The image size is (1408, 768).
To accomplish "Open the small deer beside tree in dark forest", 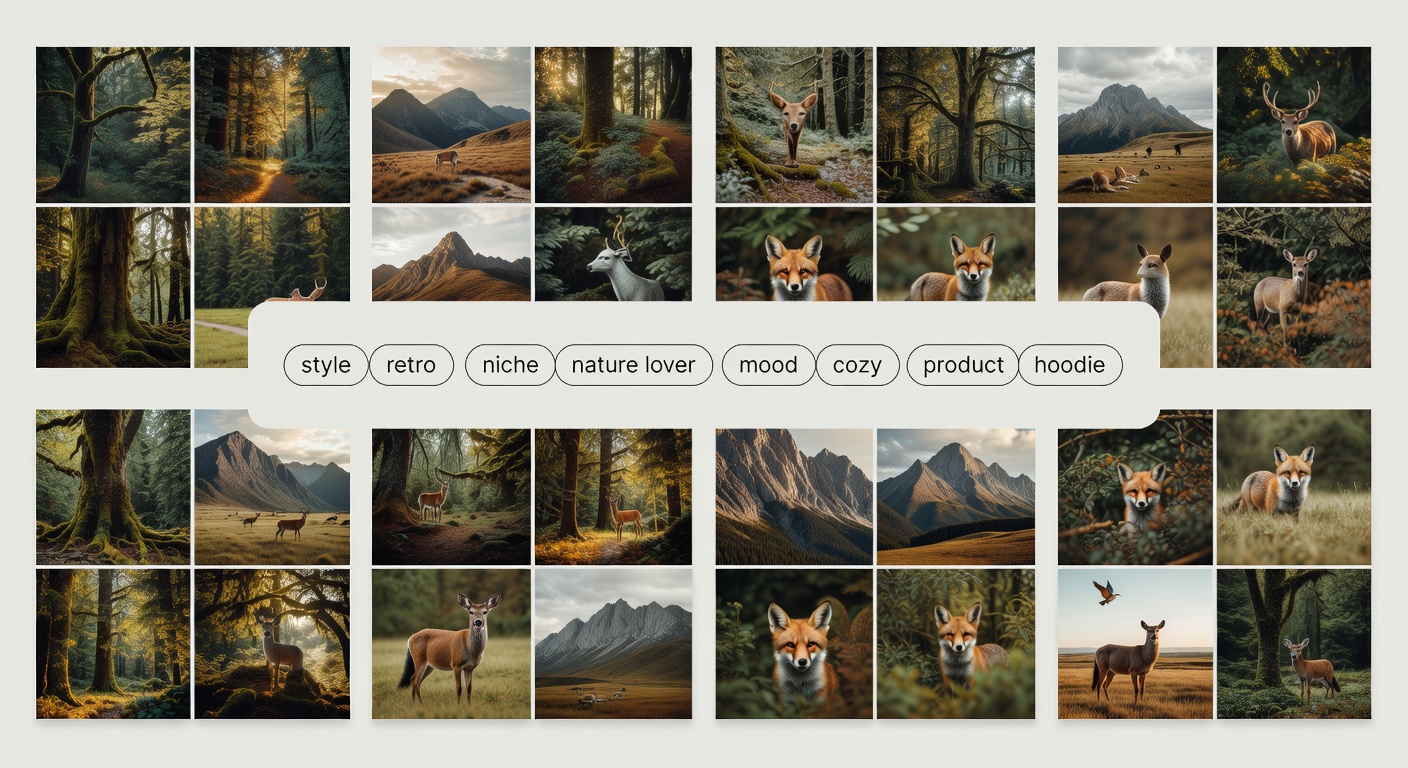I will pyautogui.click(x=1294, y=644).
